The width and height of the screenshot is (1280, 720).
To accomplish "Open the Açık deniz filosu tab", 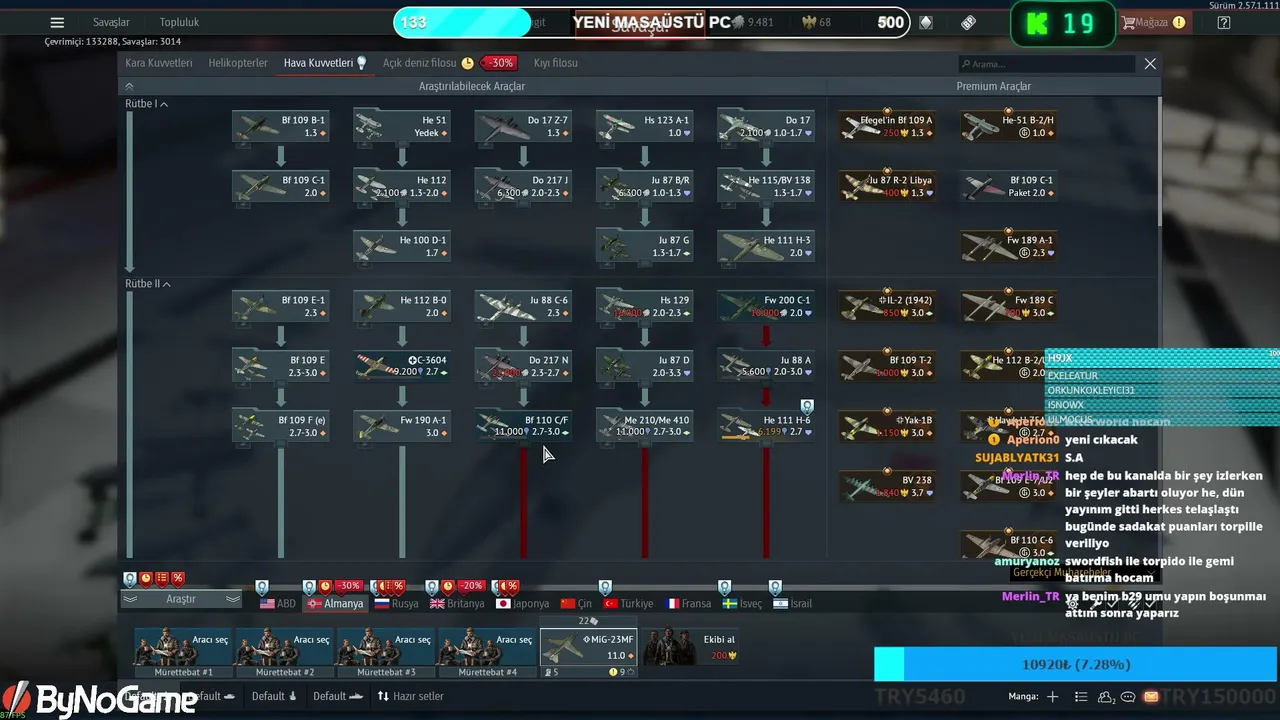I will pos(420,63).
